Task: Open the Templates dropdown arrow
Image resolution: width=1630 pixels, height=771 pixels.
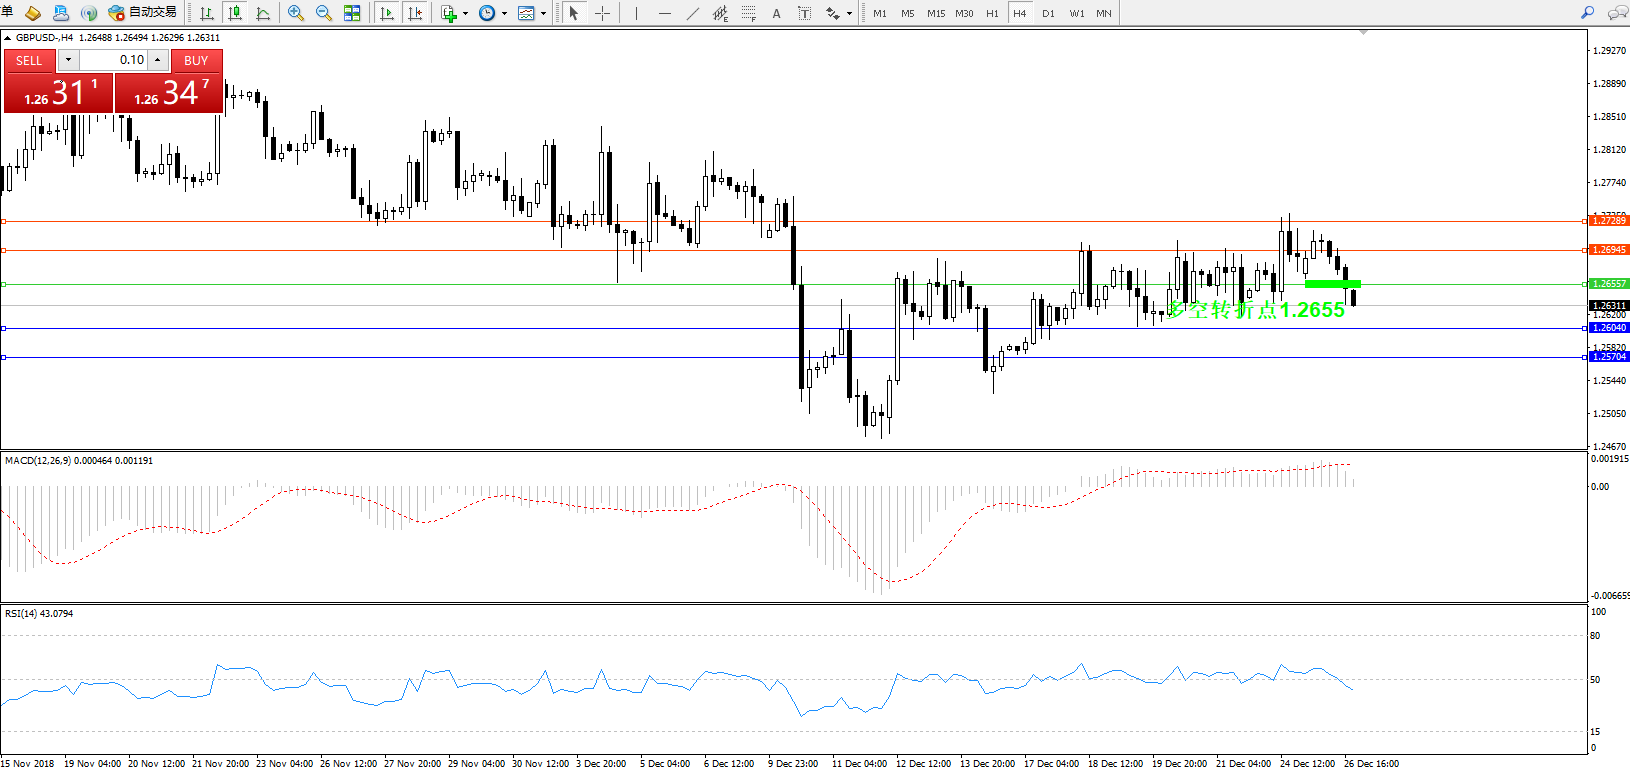Action: (544, 14)
